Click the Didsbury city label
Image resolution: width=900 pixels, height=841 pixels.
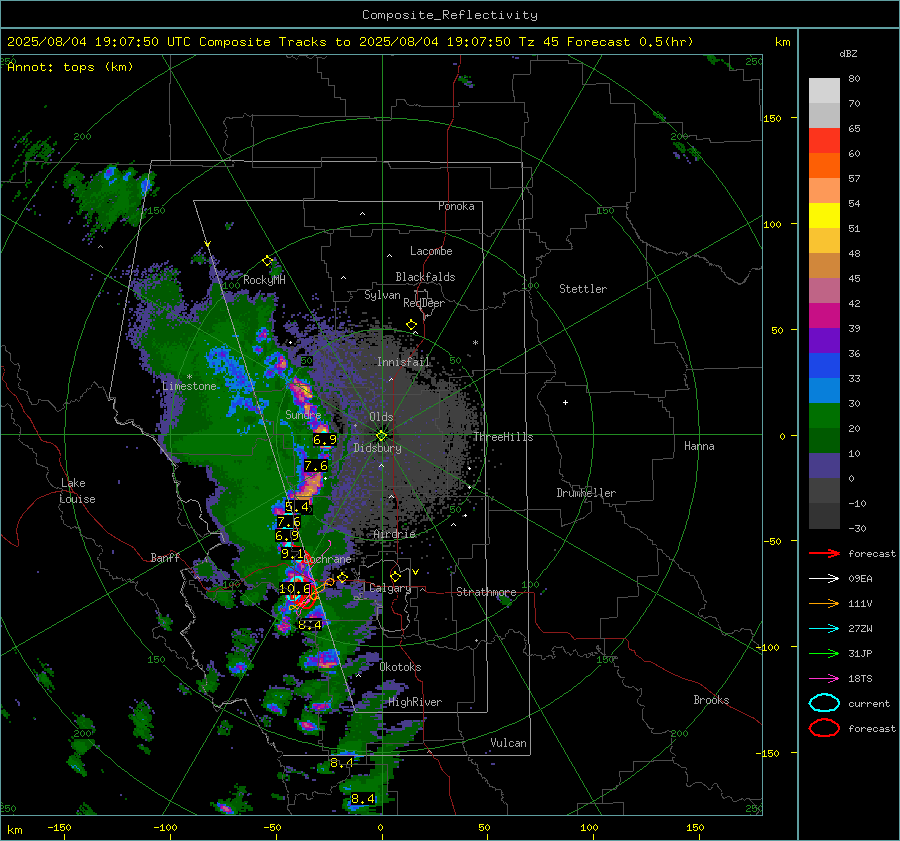(378, 448)
